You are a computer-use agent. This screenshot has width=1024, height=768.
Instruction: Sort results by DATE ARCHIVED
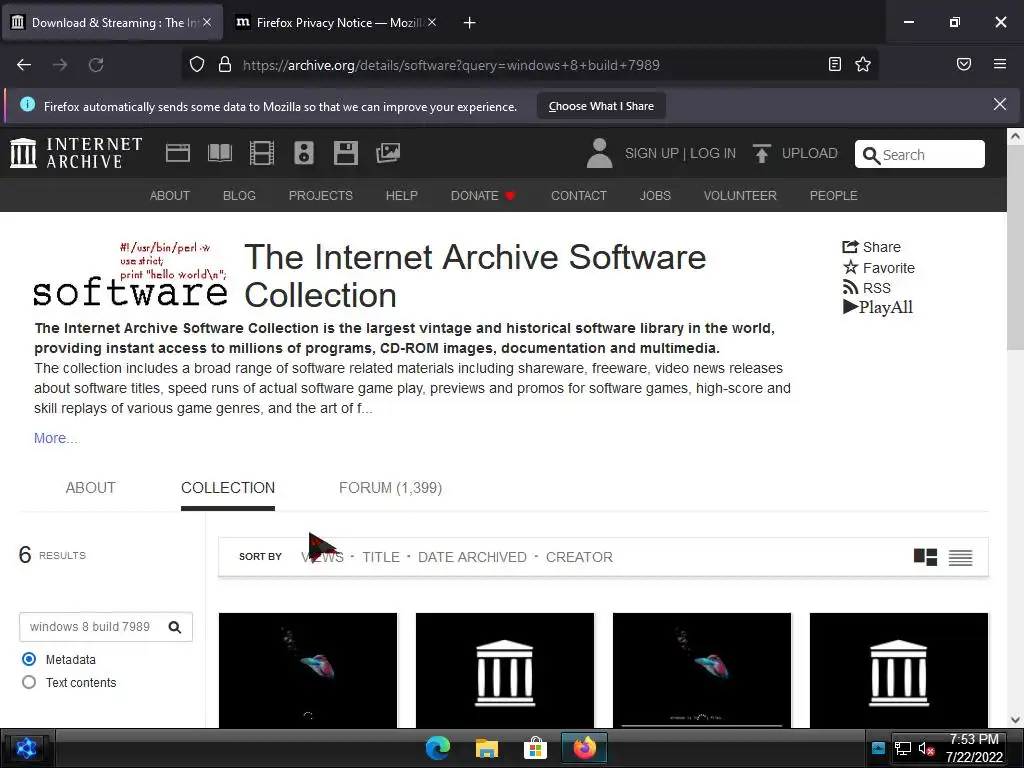tap(472, 557)
